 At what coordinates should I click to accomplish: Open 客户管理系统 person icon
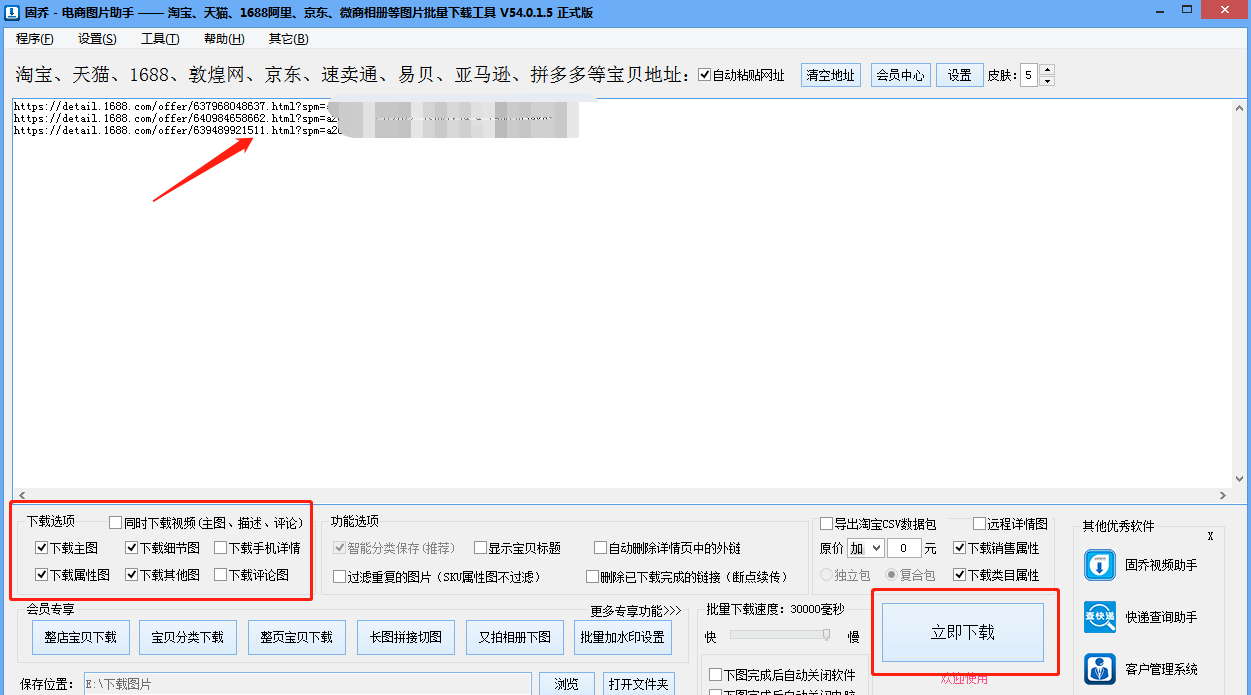pyautogui.click(x=1100, y=669)
